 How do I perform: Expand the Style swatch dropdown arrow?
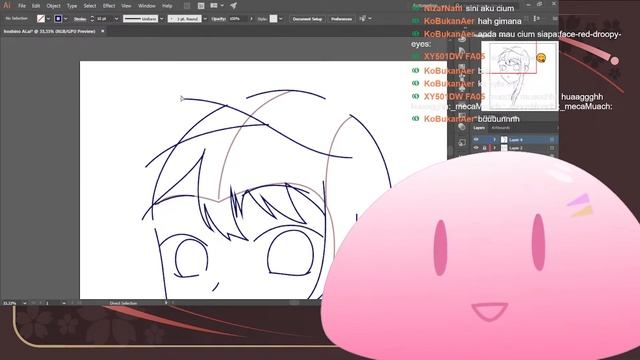(x=281, y=19)
